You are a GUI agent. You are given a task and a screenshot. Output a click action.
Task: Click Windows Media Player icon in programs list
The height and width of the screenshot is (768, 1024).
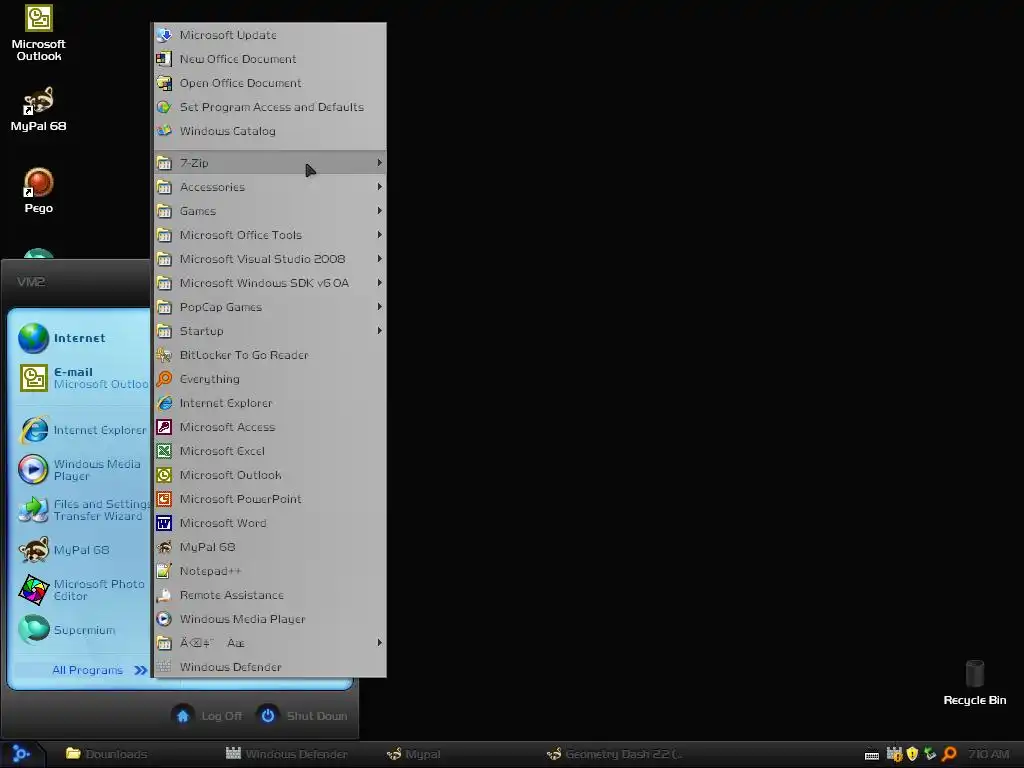[165, 619]
